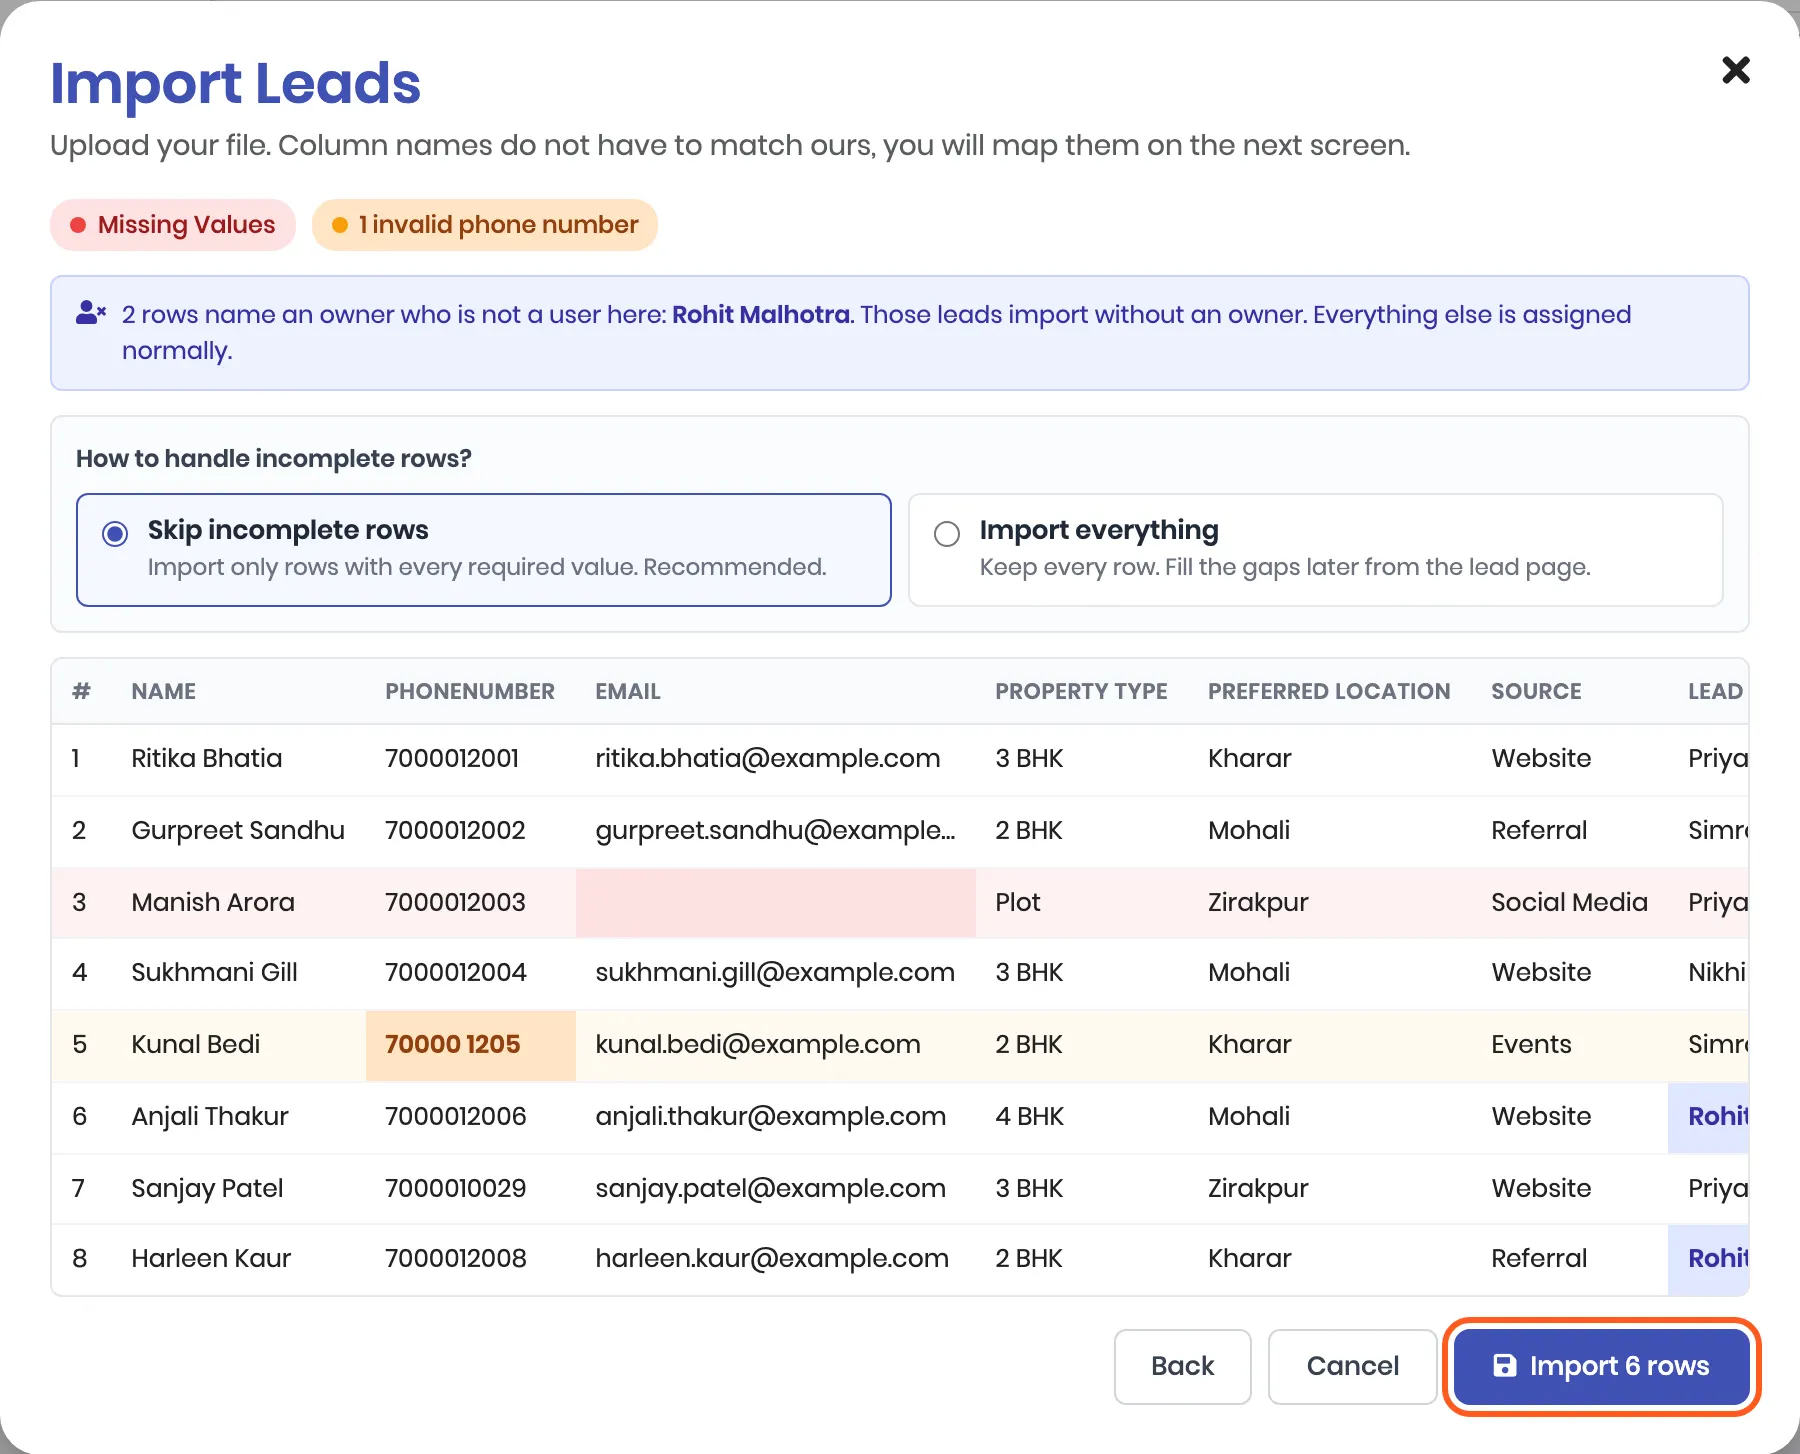Viewport: 1800px width, 1454px height.
Task: Click the PHONENUMBER column header
Action: click(470, 691)
